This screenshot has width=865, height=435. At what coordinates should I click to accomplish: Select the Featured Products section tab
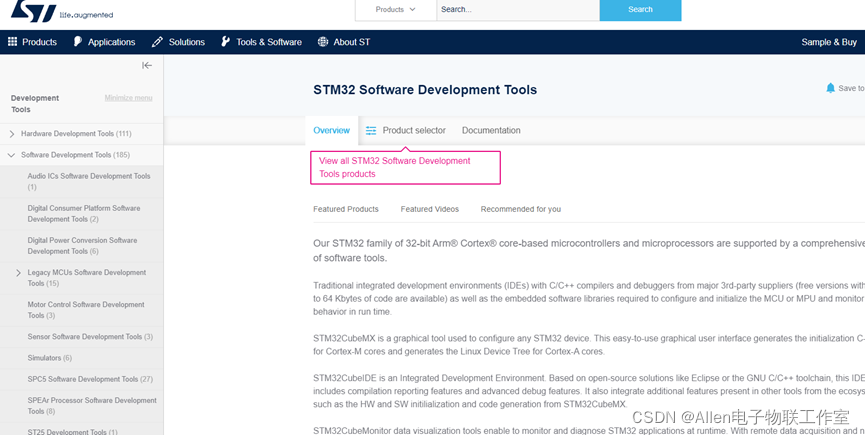[346, 209]
